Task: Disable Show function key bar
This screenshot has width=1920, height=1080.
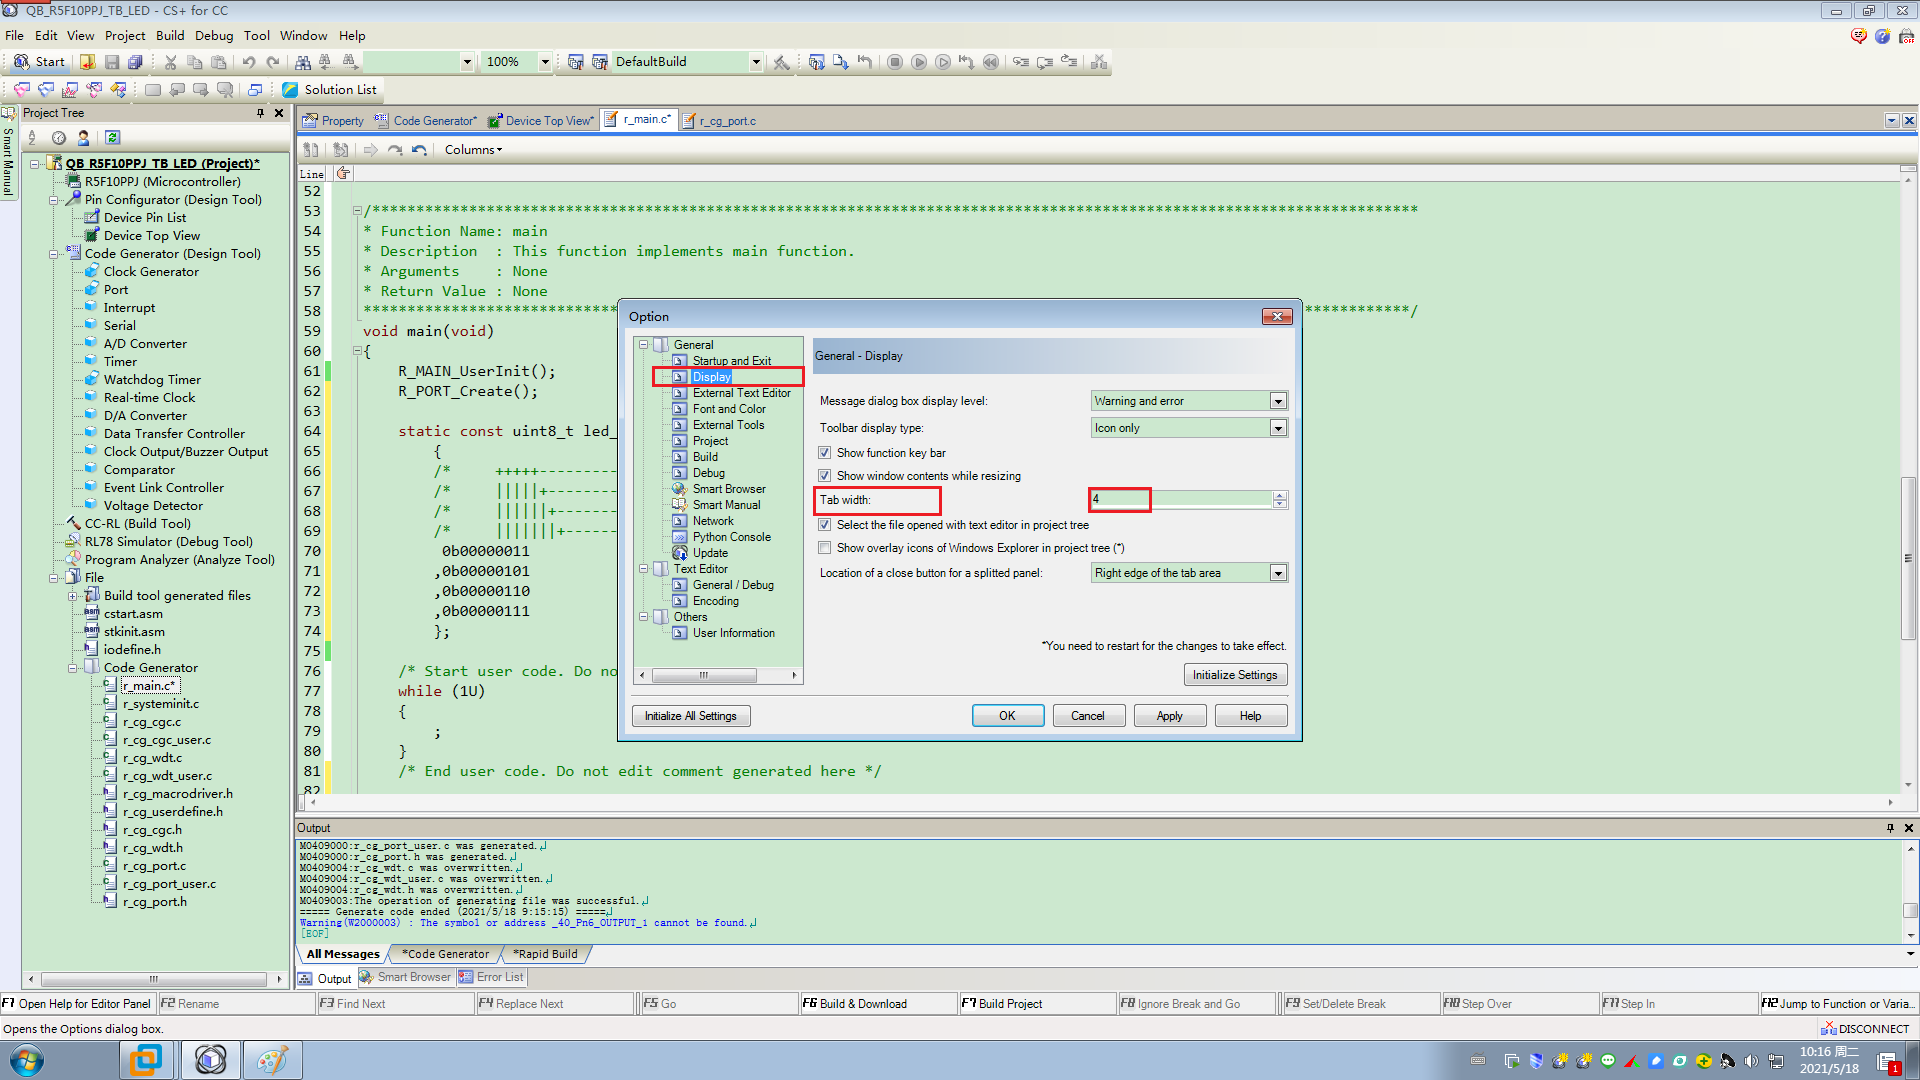Action: coord(825,452)
